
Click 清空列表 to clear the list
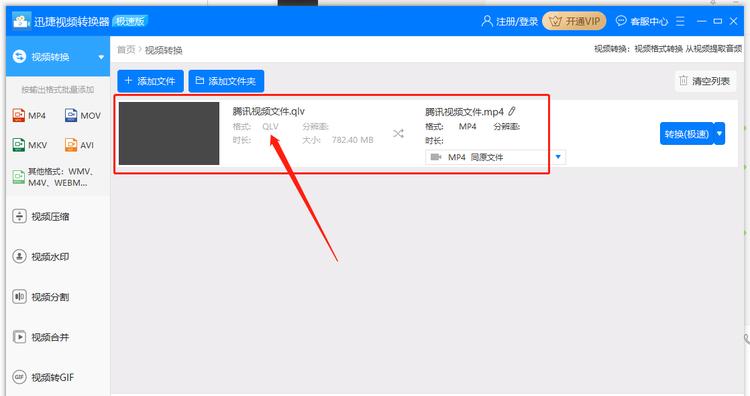[705, 81]
